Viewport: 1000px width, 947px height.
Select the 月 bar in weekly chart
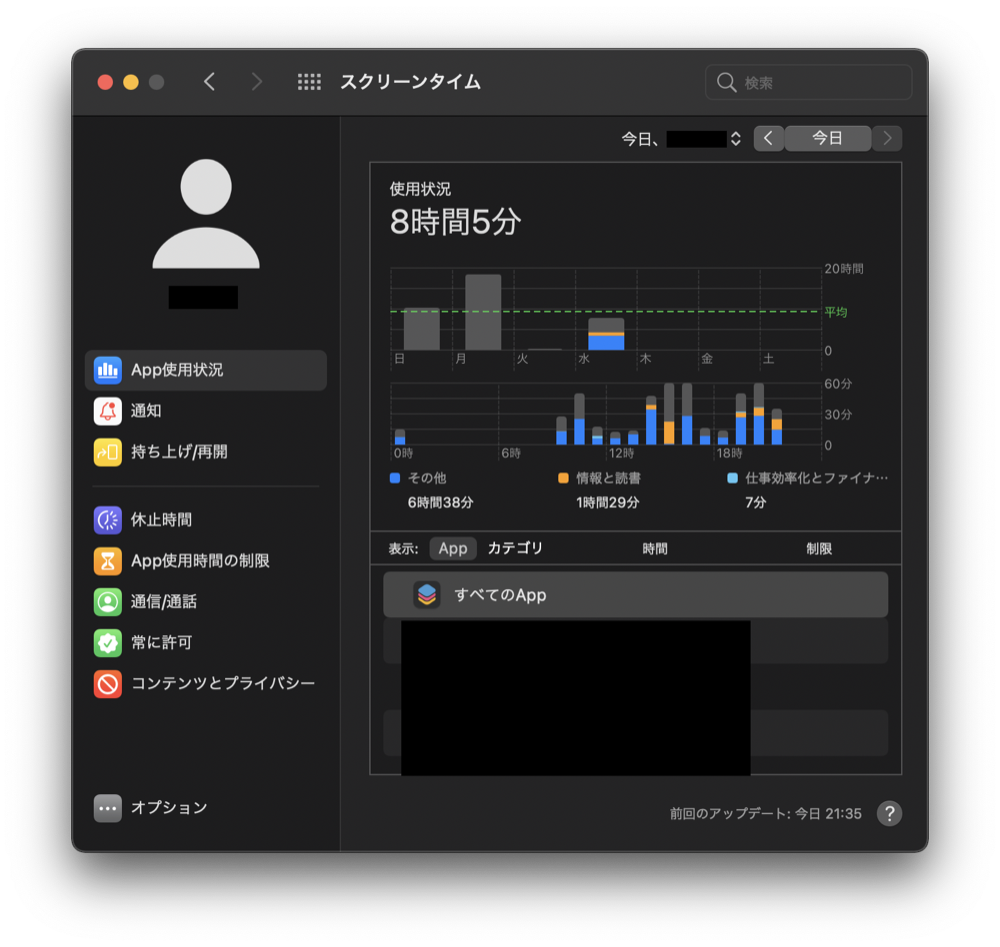point(483,312)
